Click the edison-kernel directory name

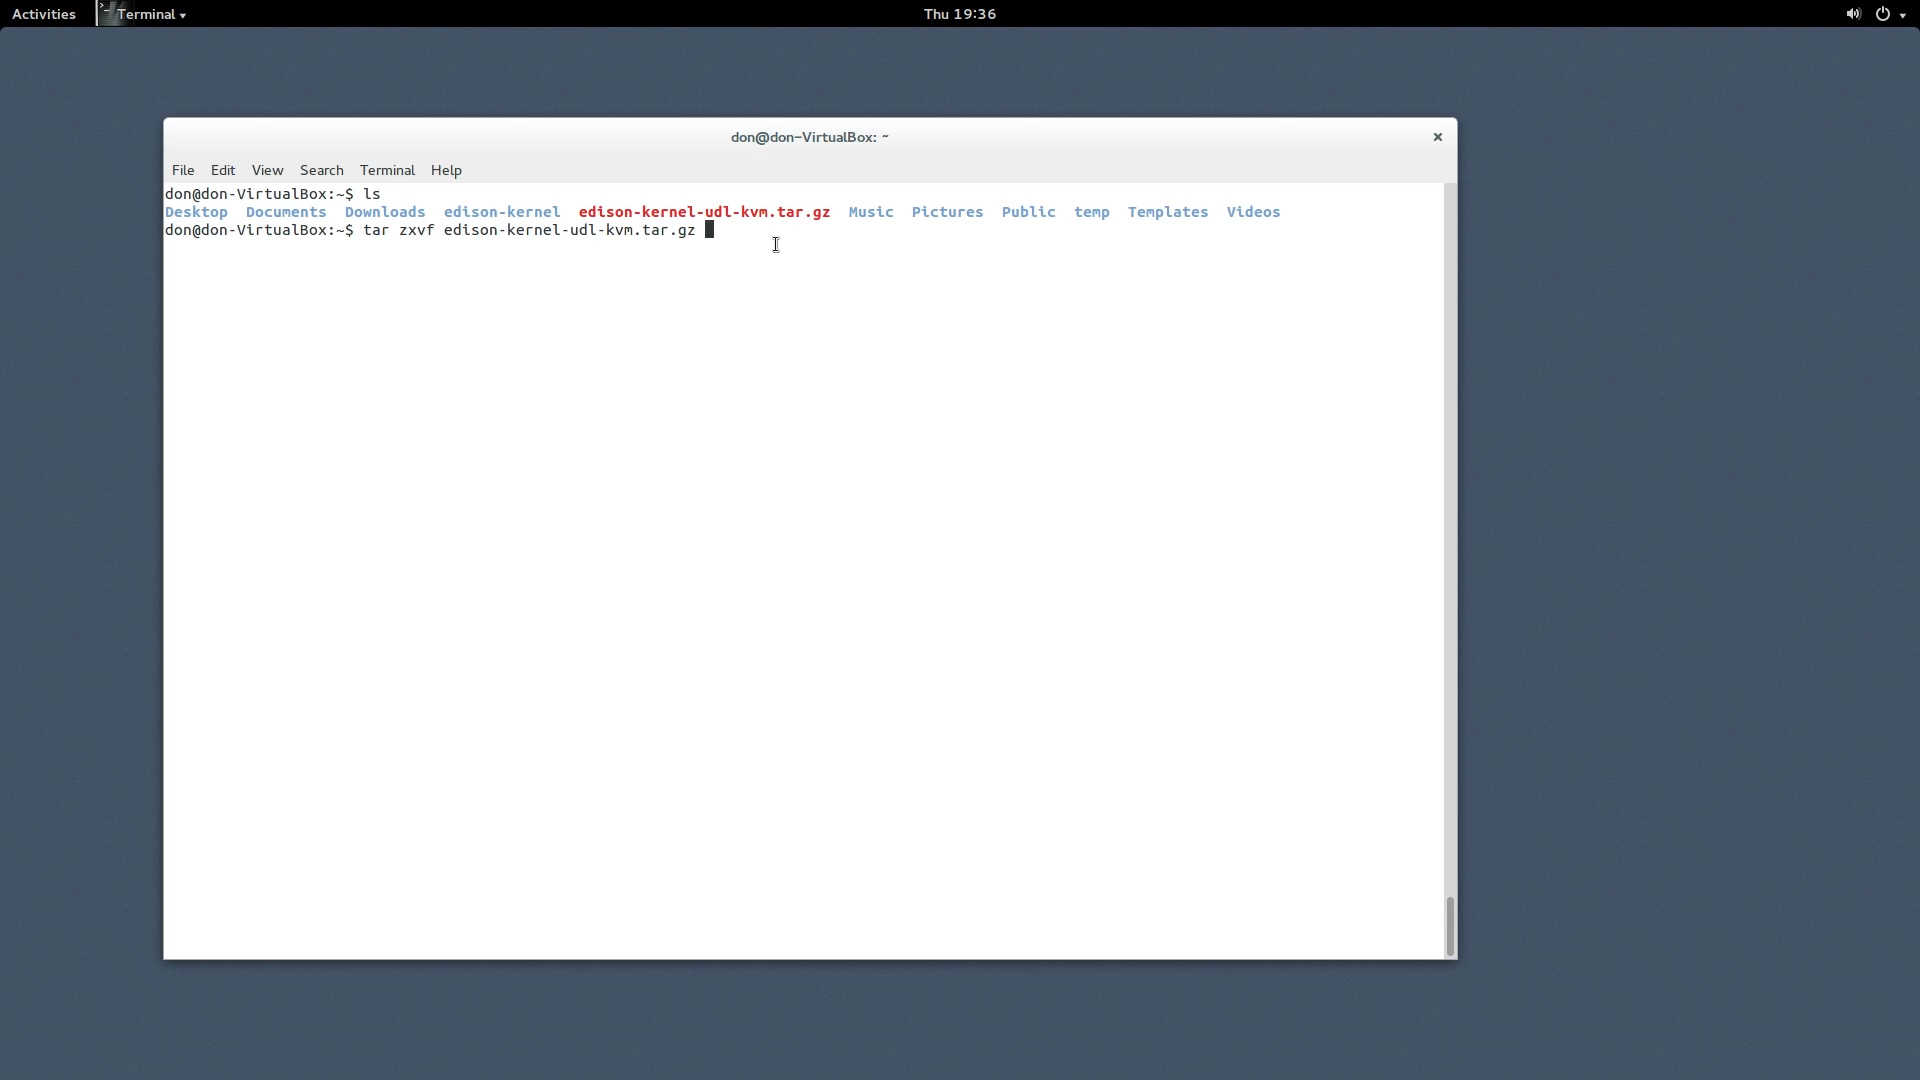click(502, 212)
